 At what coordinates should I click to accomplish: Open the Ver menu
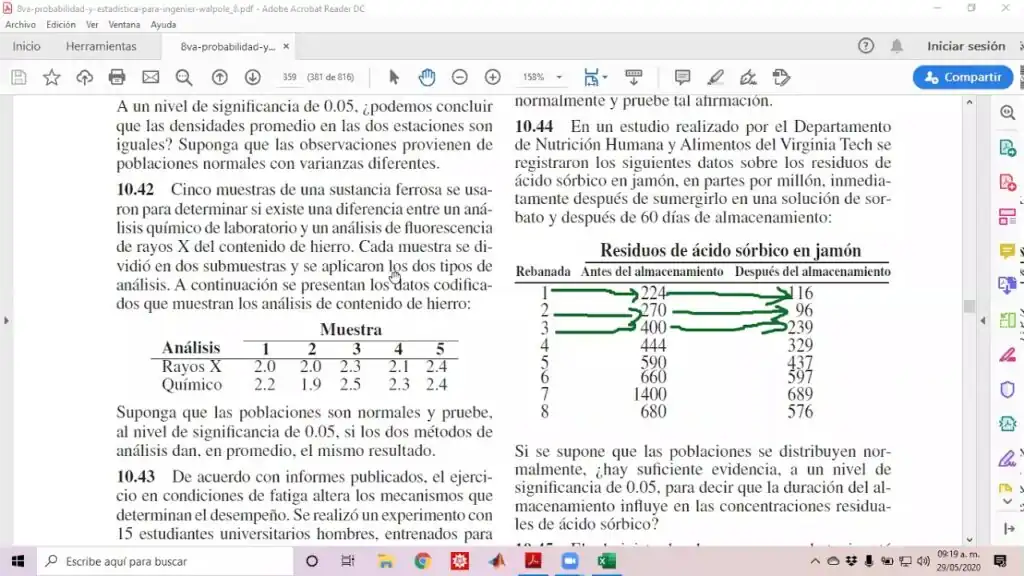point(92,24)
